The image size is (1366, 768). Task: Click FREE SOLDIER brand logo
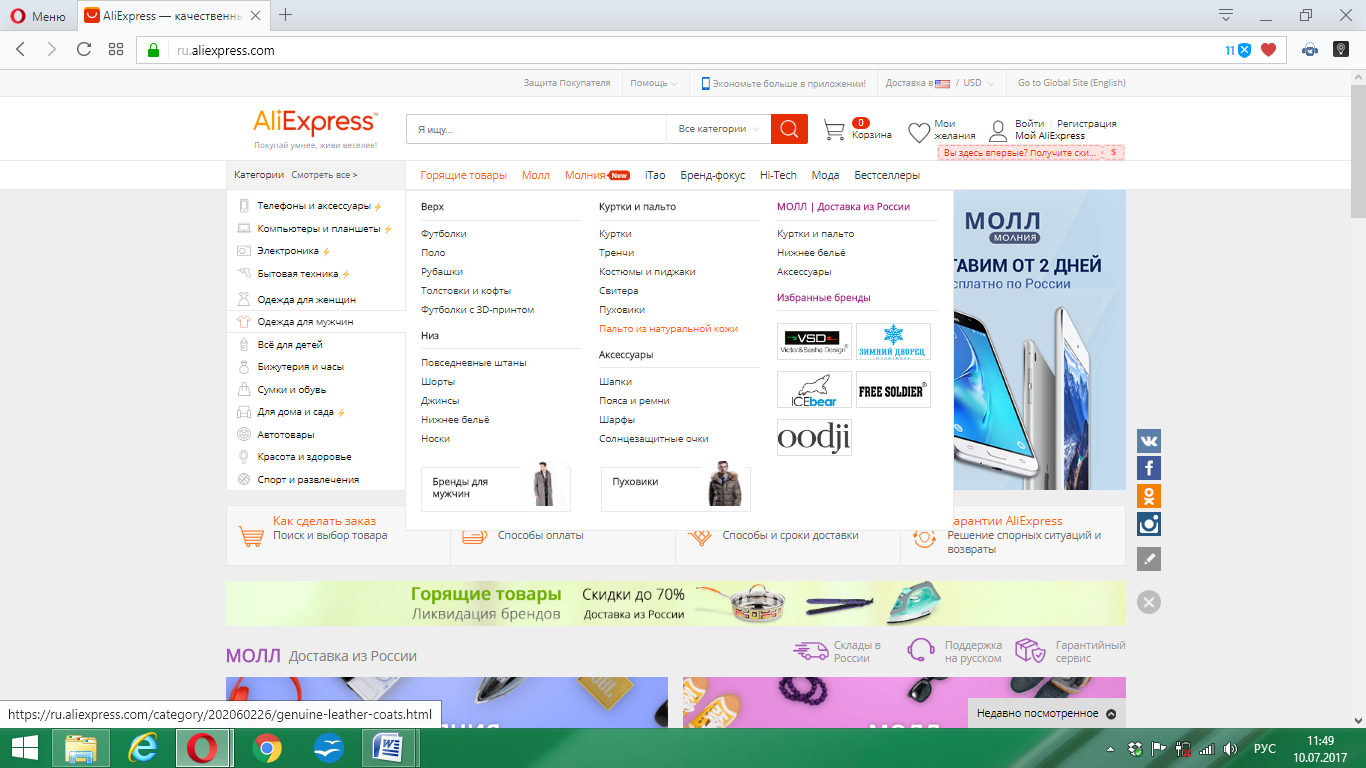pyautogui.click(x=893, y=390)
